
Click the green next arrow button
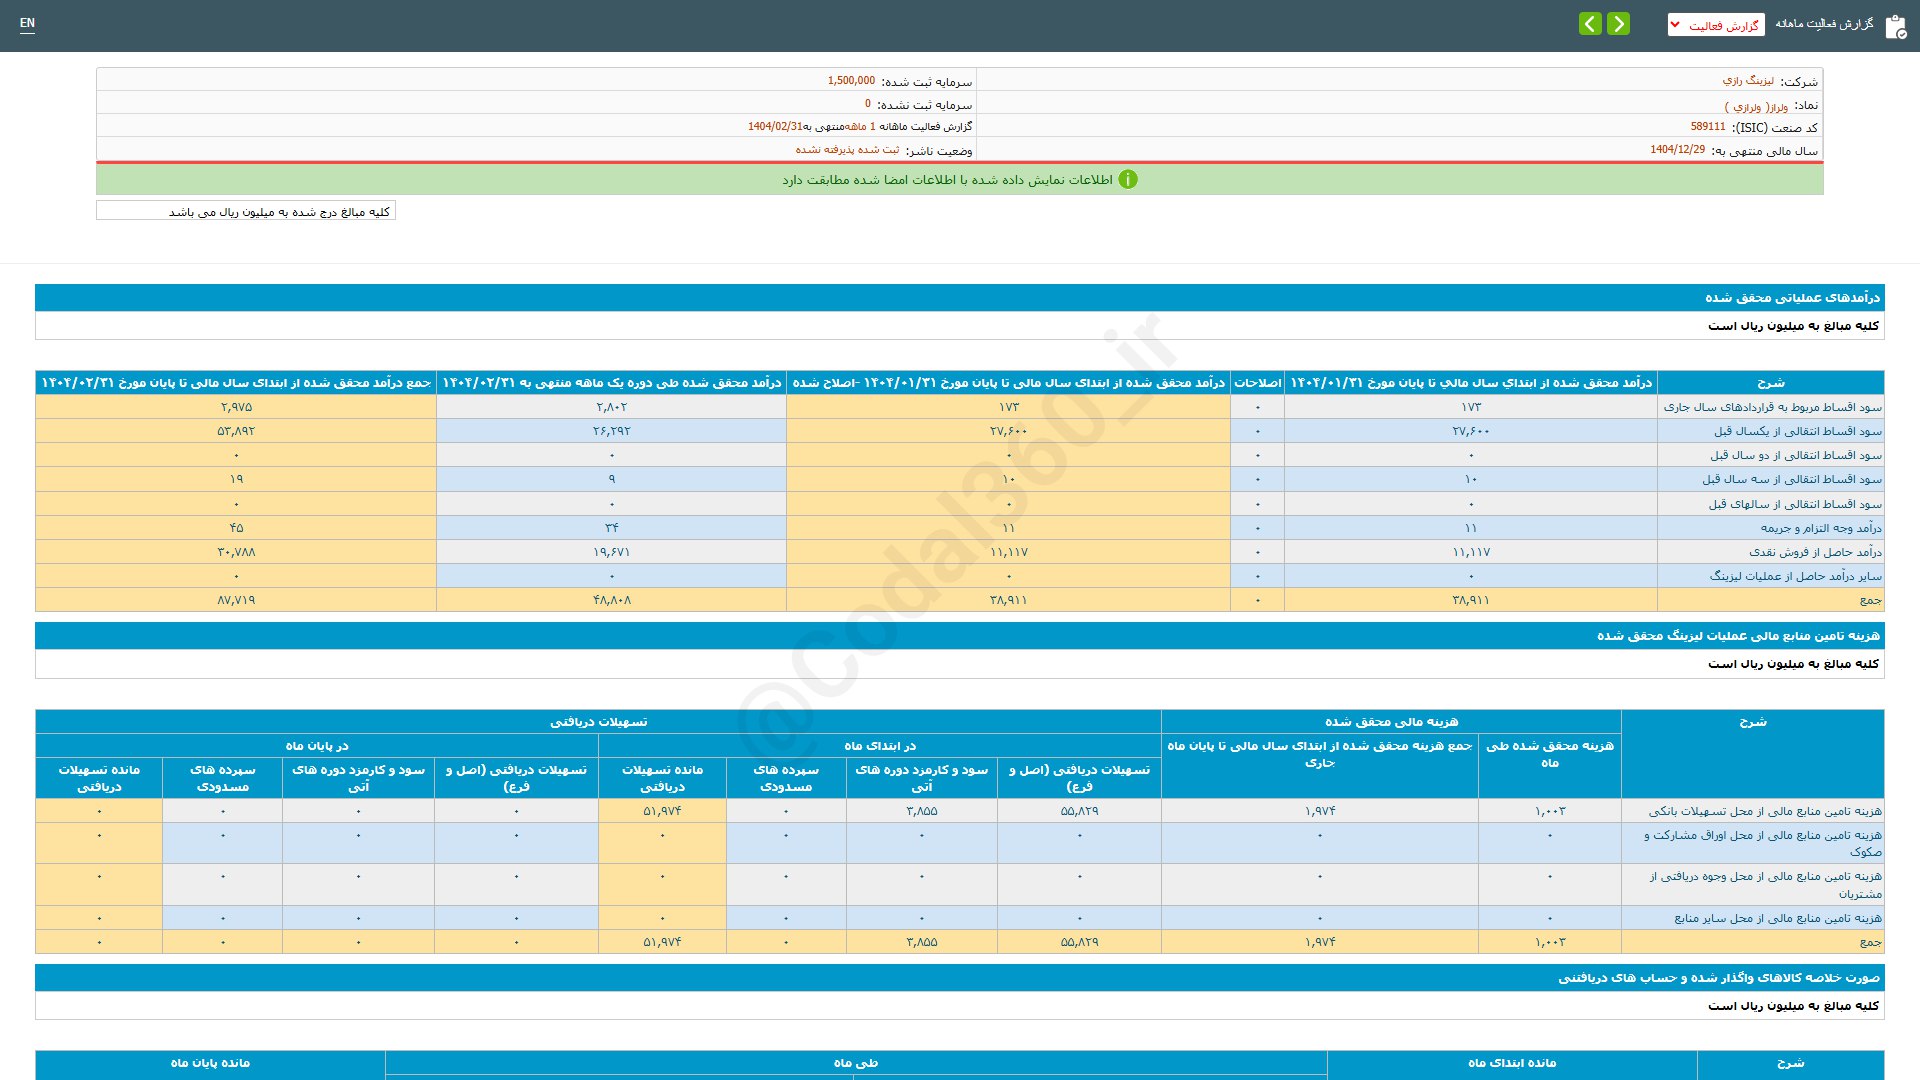tap(1618, 24)
